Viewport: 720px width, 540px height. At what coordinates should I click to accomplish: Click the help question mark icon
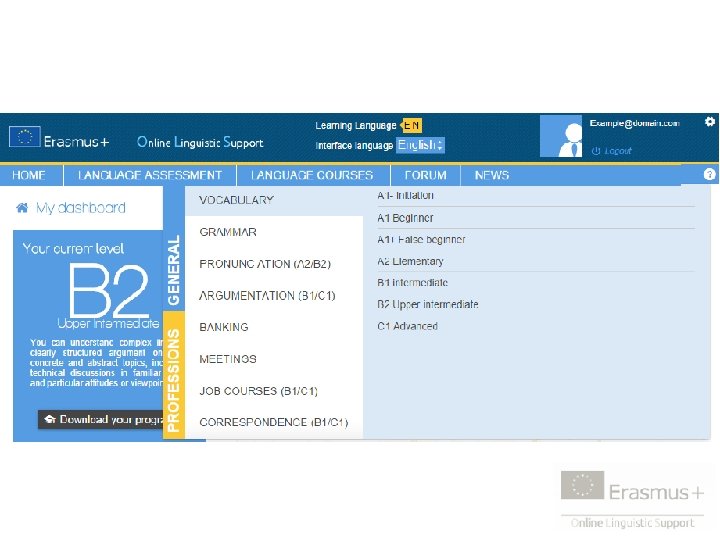709,174
